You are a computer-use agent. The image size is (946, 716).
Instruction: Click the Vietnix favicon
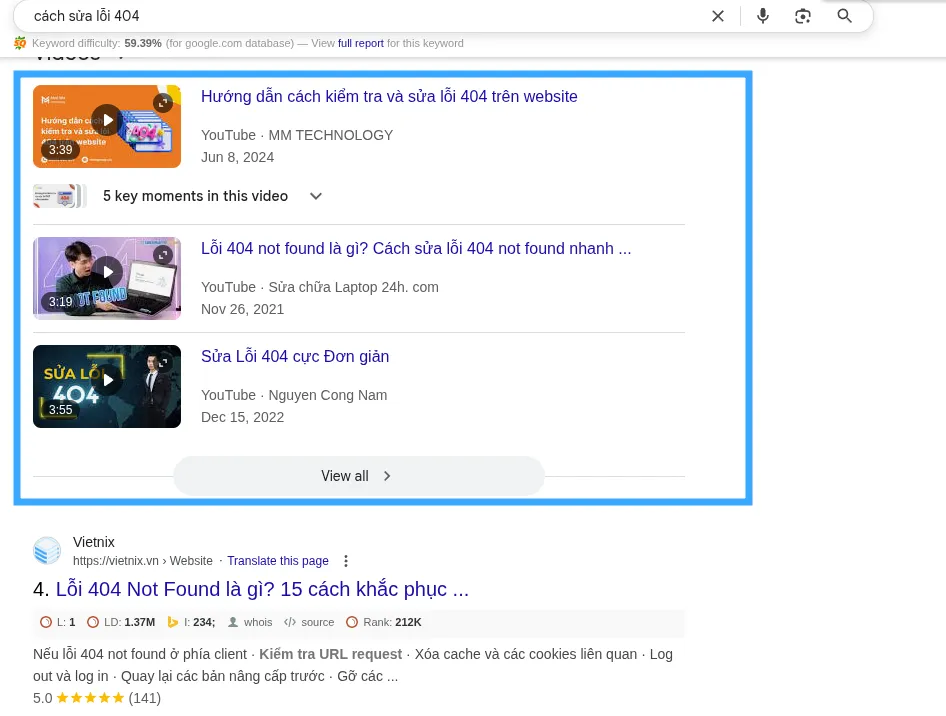click(x=47, y=550)
